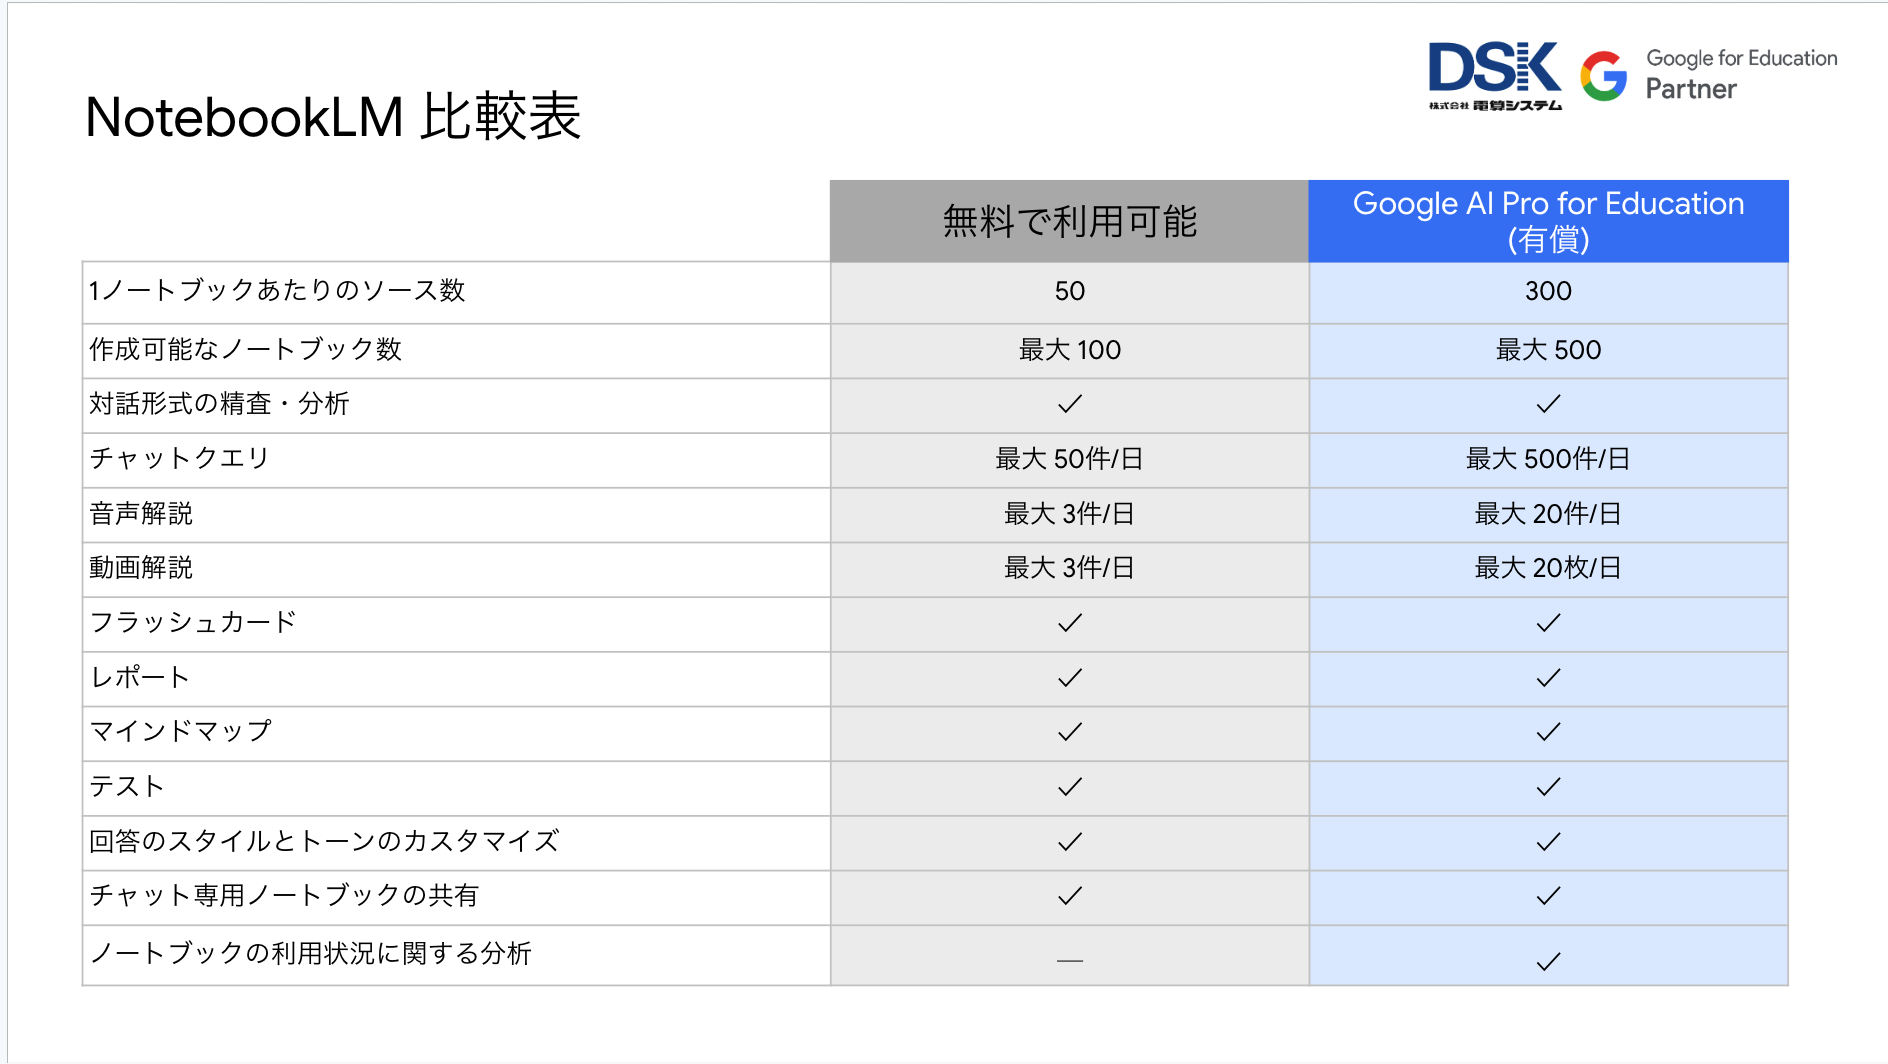This screenshot has width=1888, height=1064.
Task: Select the Google AI Pro for Education header
Action: tap(1548, 221)
